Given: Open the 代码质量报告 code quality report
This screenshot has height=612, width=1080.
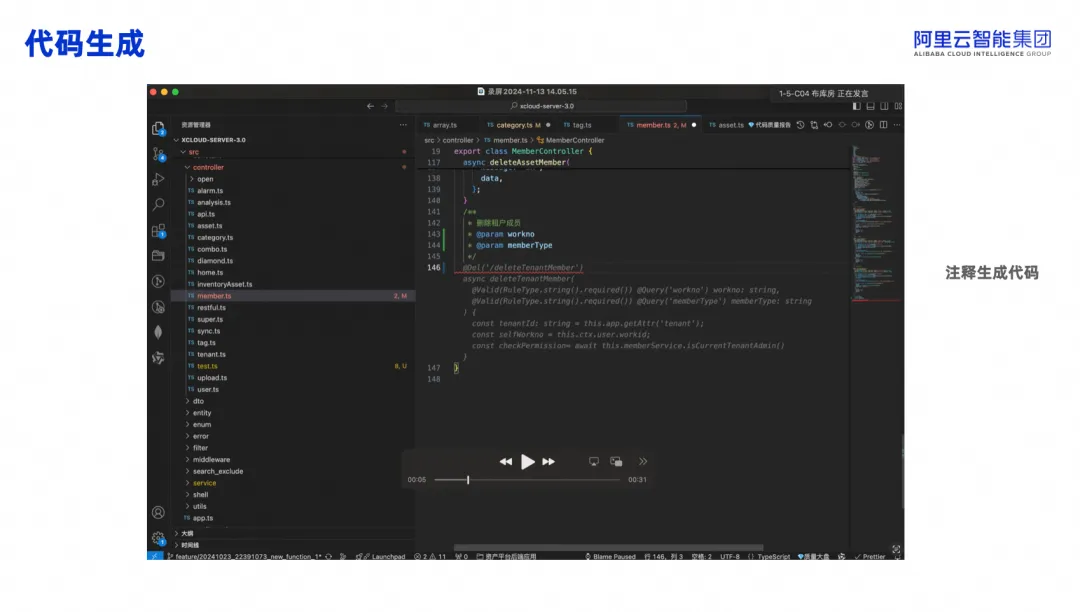Looking at the screenshot, I should pos(769,125).
